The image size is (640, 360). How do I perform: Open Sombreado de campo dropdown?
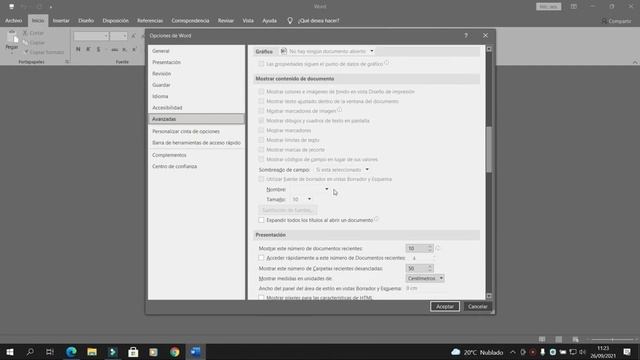click(367, 169)
